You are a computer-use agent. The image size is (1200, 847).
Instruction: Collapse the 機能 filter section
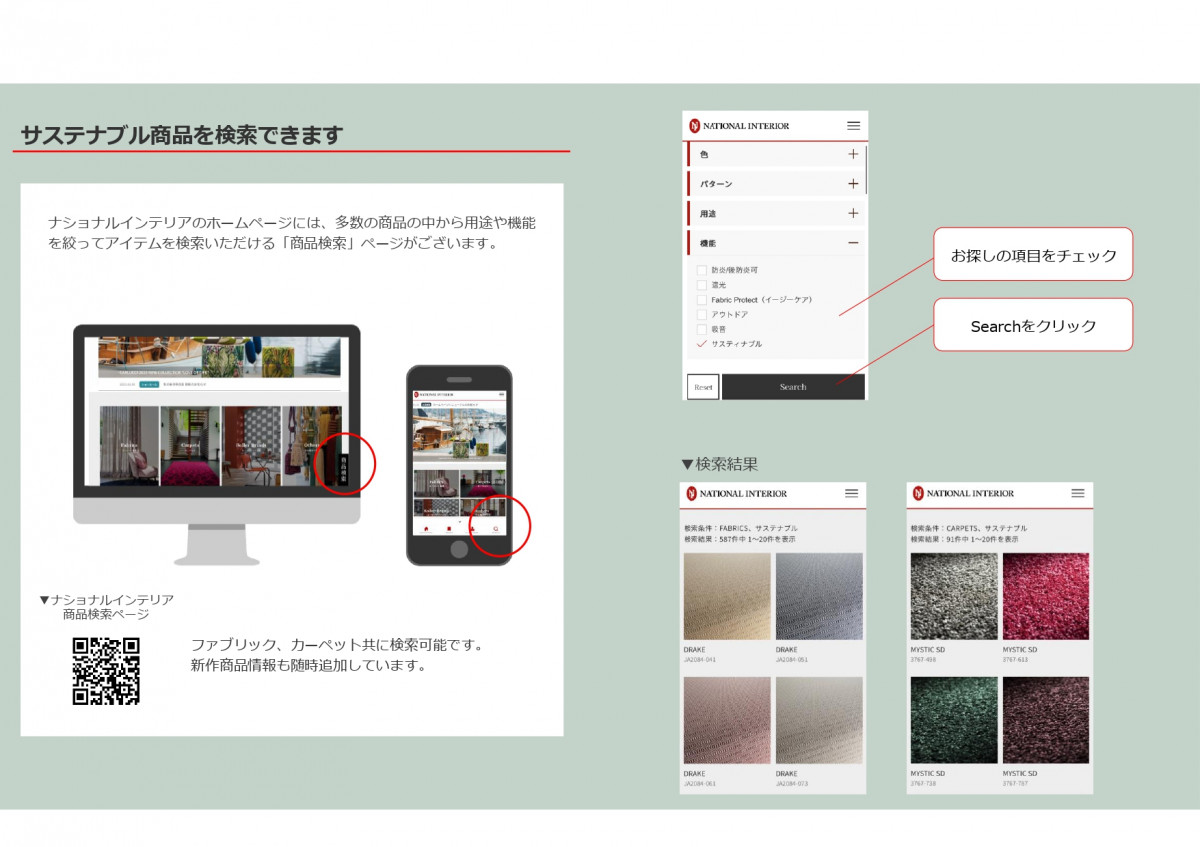[852, 243]
